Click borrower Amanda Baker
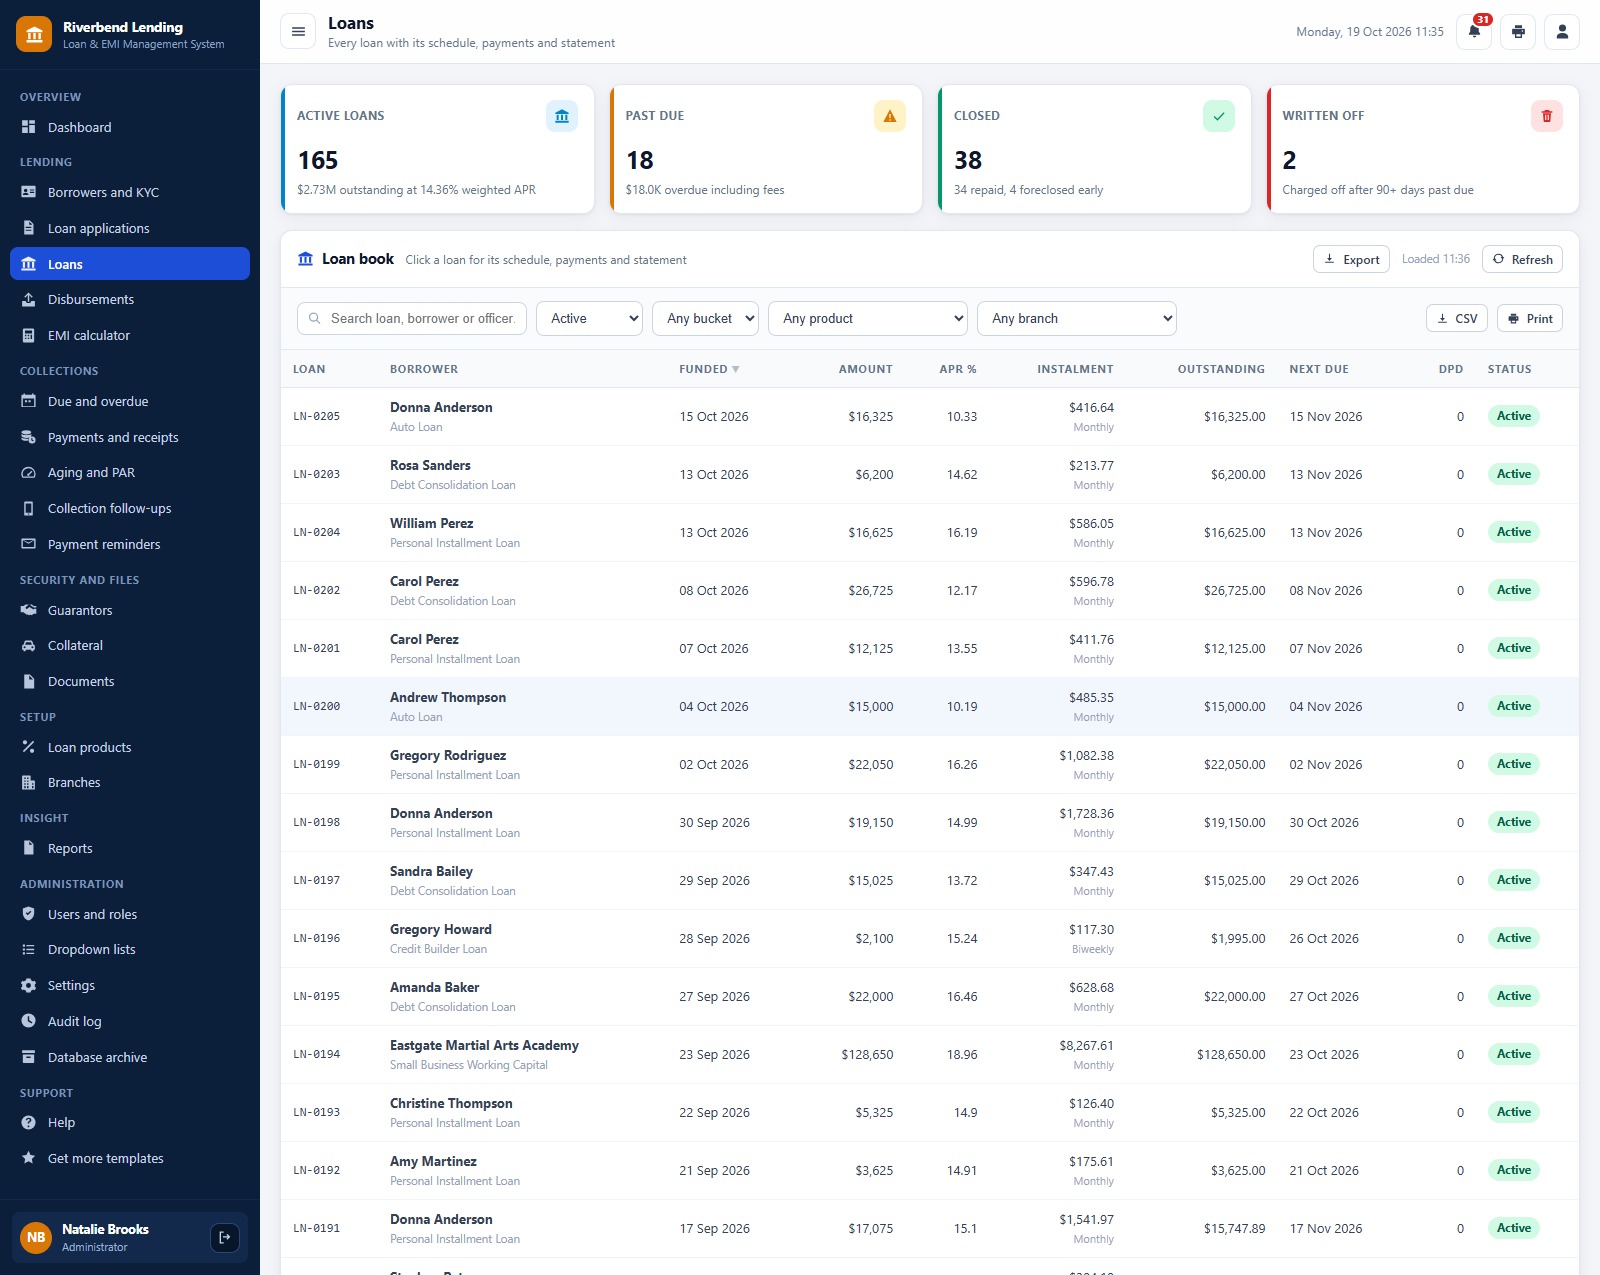The width and height of the screenshot is (1600, 1275). [434, 987]
